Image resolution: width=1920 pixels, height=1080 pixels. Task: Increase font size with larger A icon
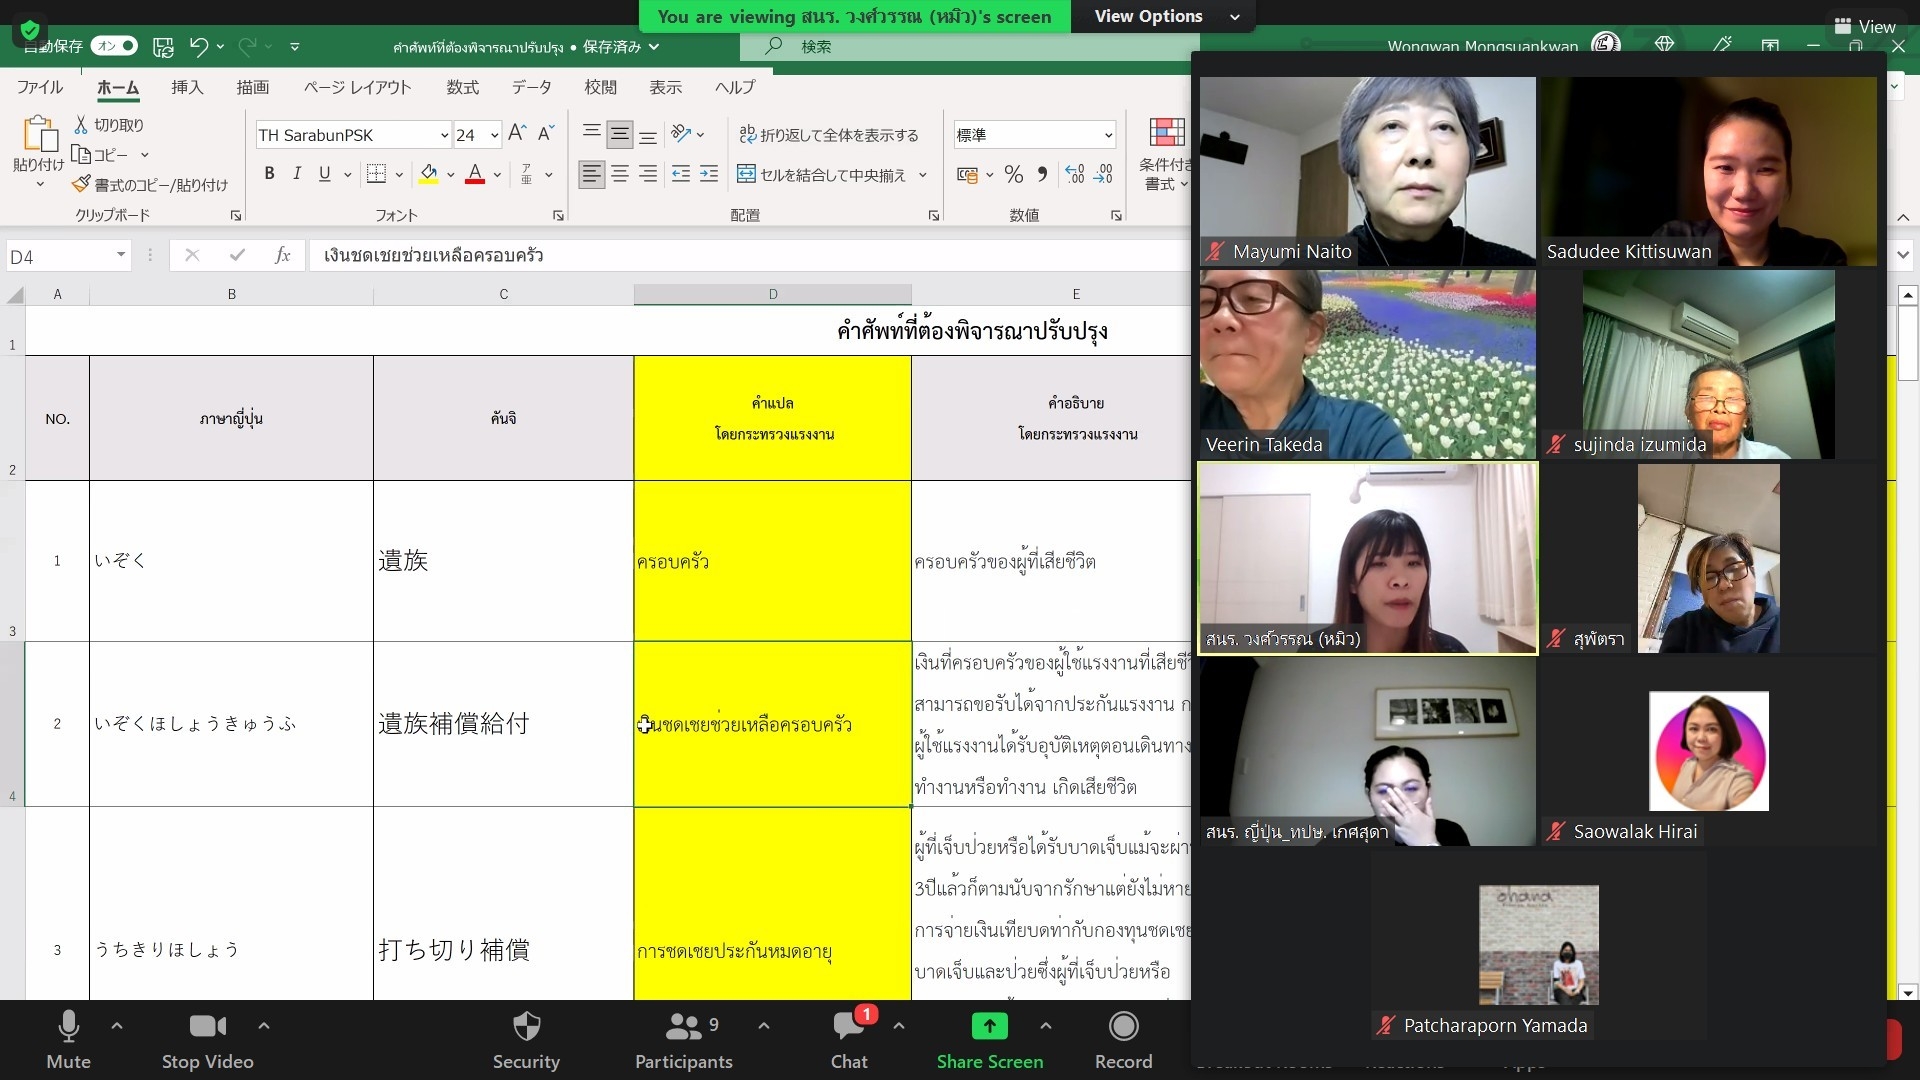click(517, 133)
